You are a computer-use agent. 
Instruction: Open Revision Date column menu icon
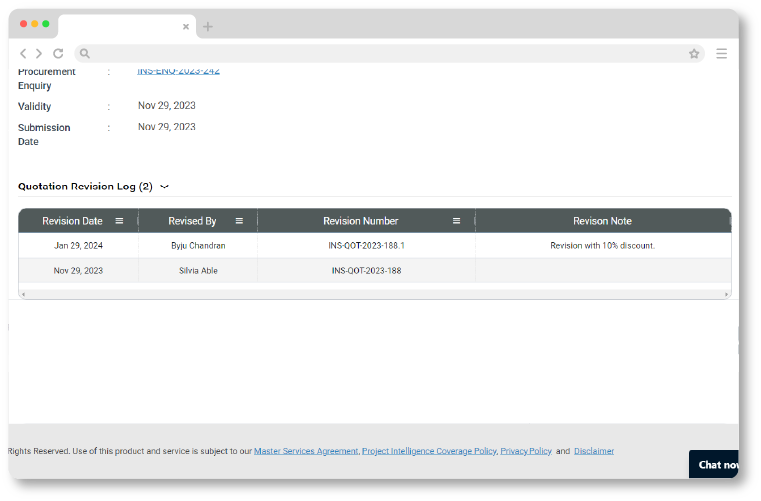tap(119, 221)
